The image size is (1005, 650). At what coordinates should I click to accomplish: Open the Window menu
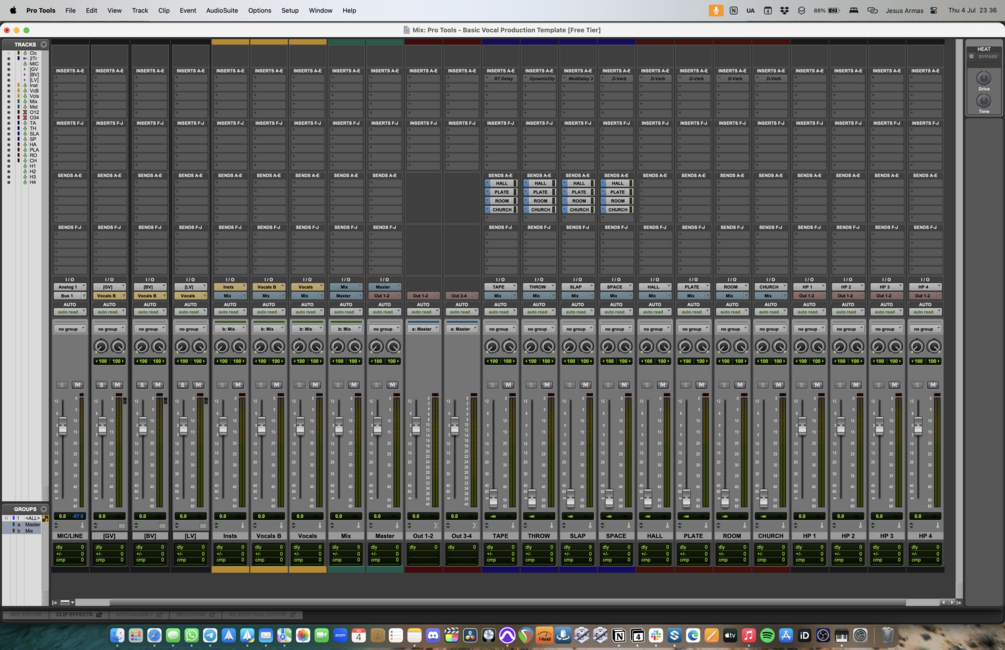click(x=320, y=10)
